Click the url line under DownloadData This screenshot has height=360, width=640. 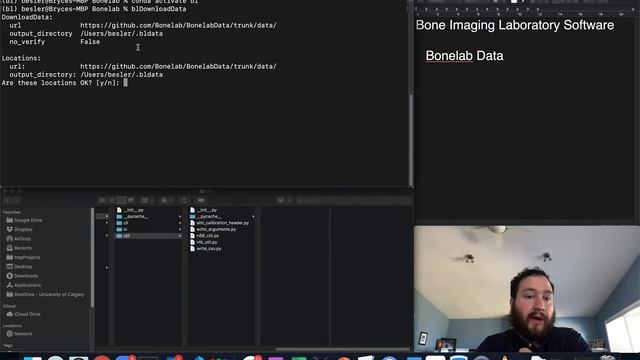tap(143, 25)
